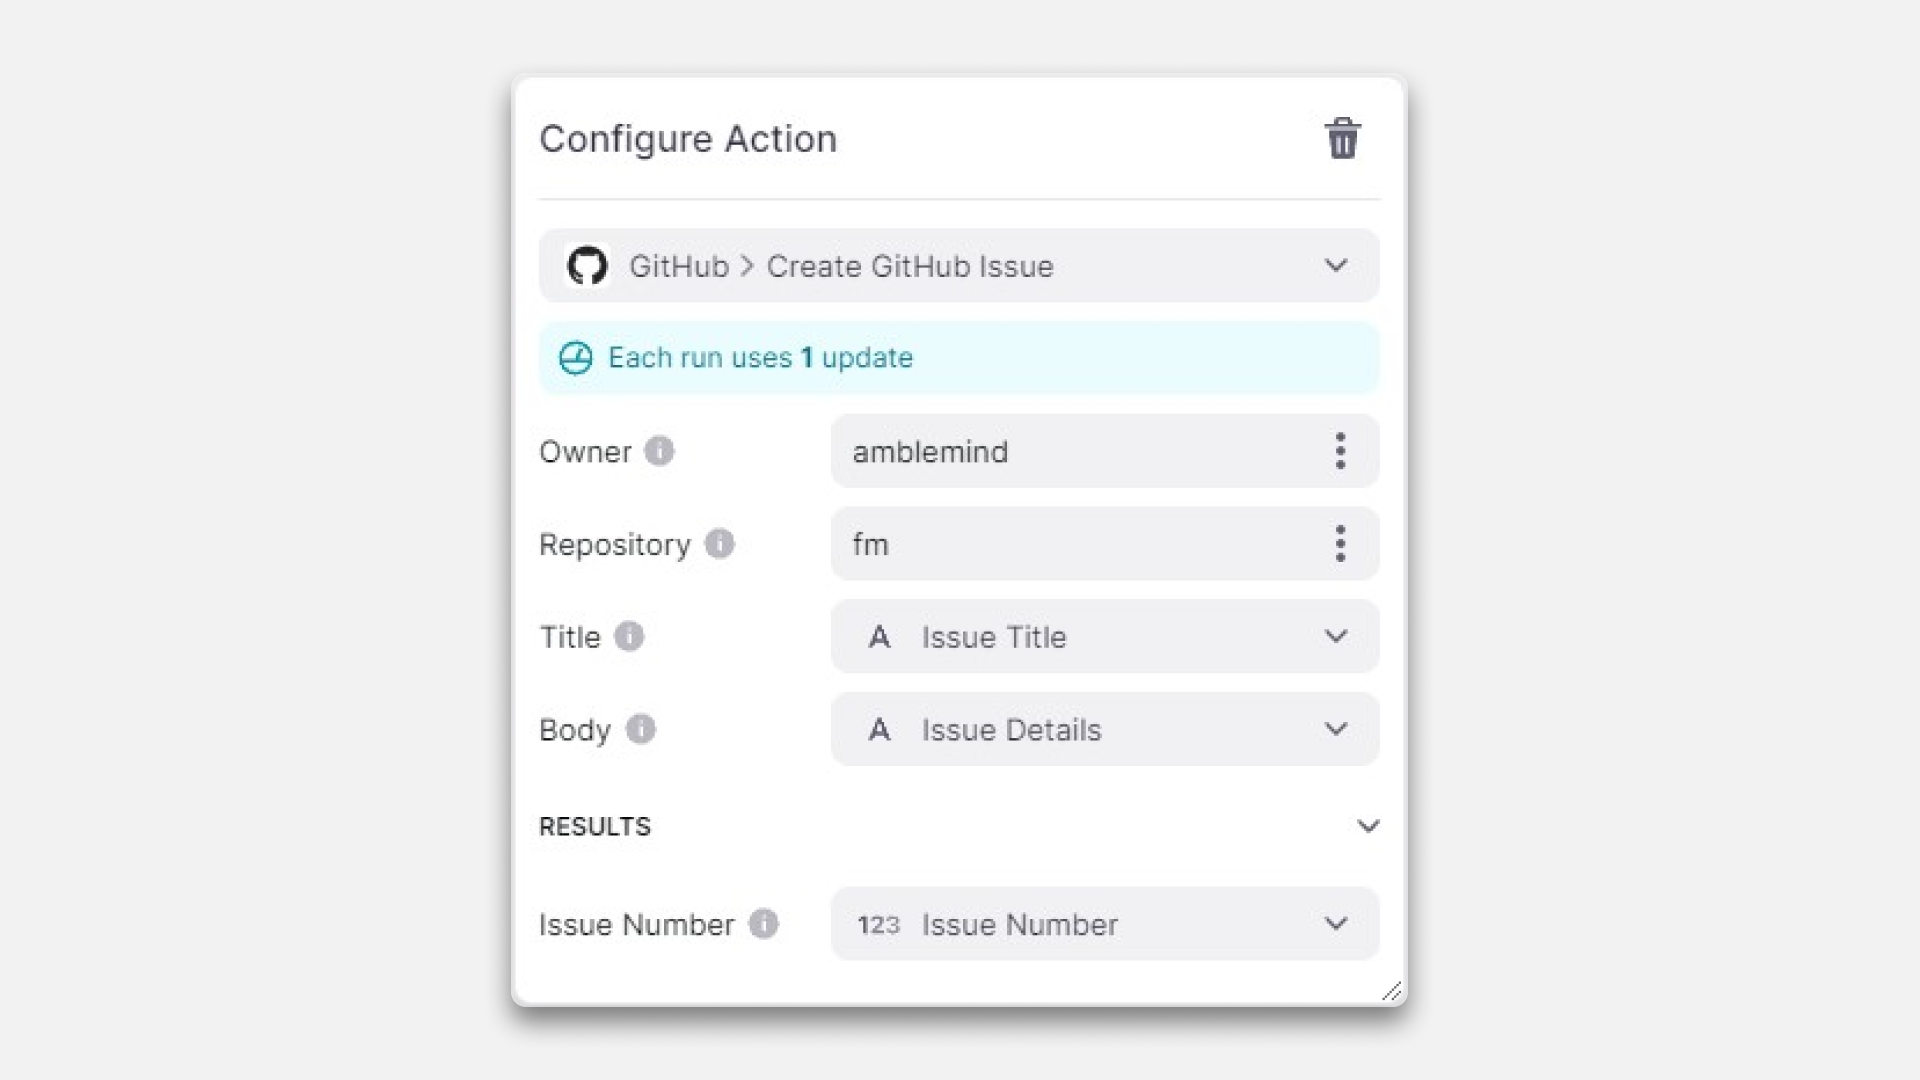Collapse the RESULTS section chevron
1920x1080 pixels.
(1368, 826)
